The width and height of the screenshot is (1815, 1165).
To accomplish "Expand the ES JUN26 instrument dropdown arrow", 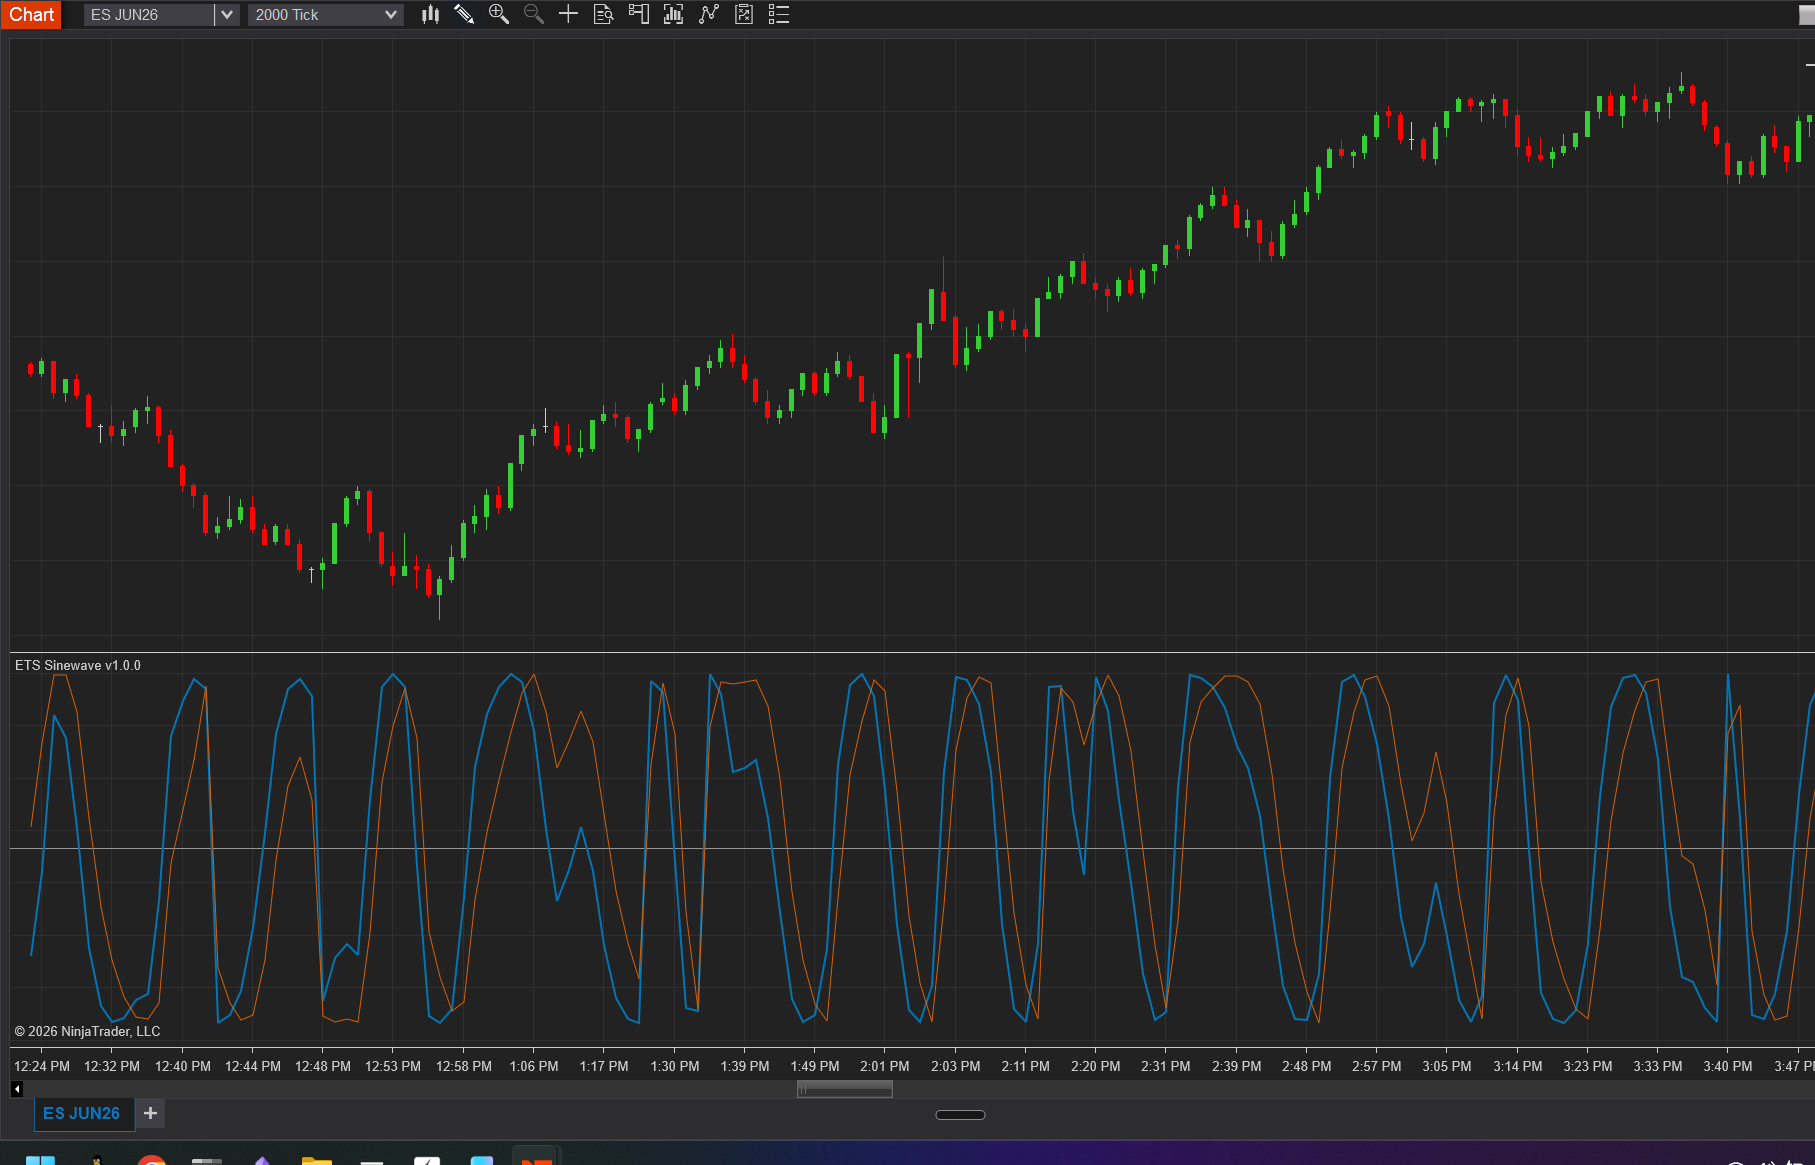I will point(227,14).
